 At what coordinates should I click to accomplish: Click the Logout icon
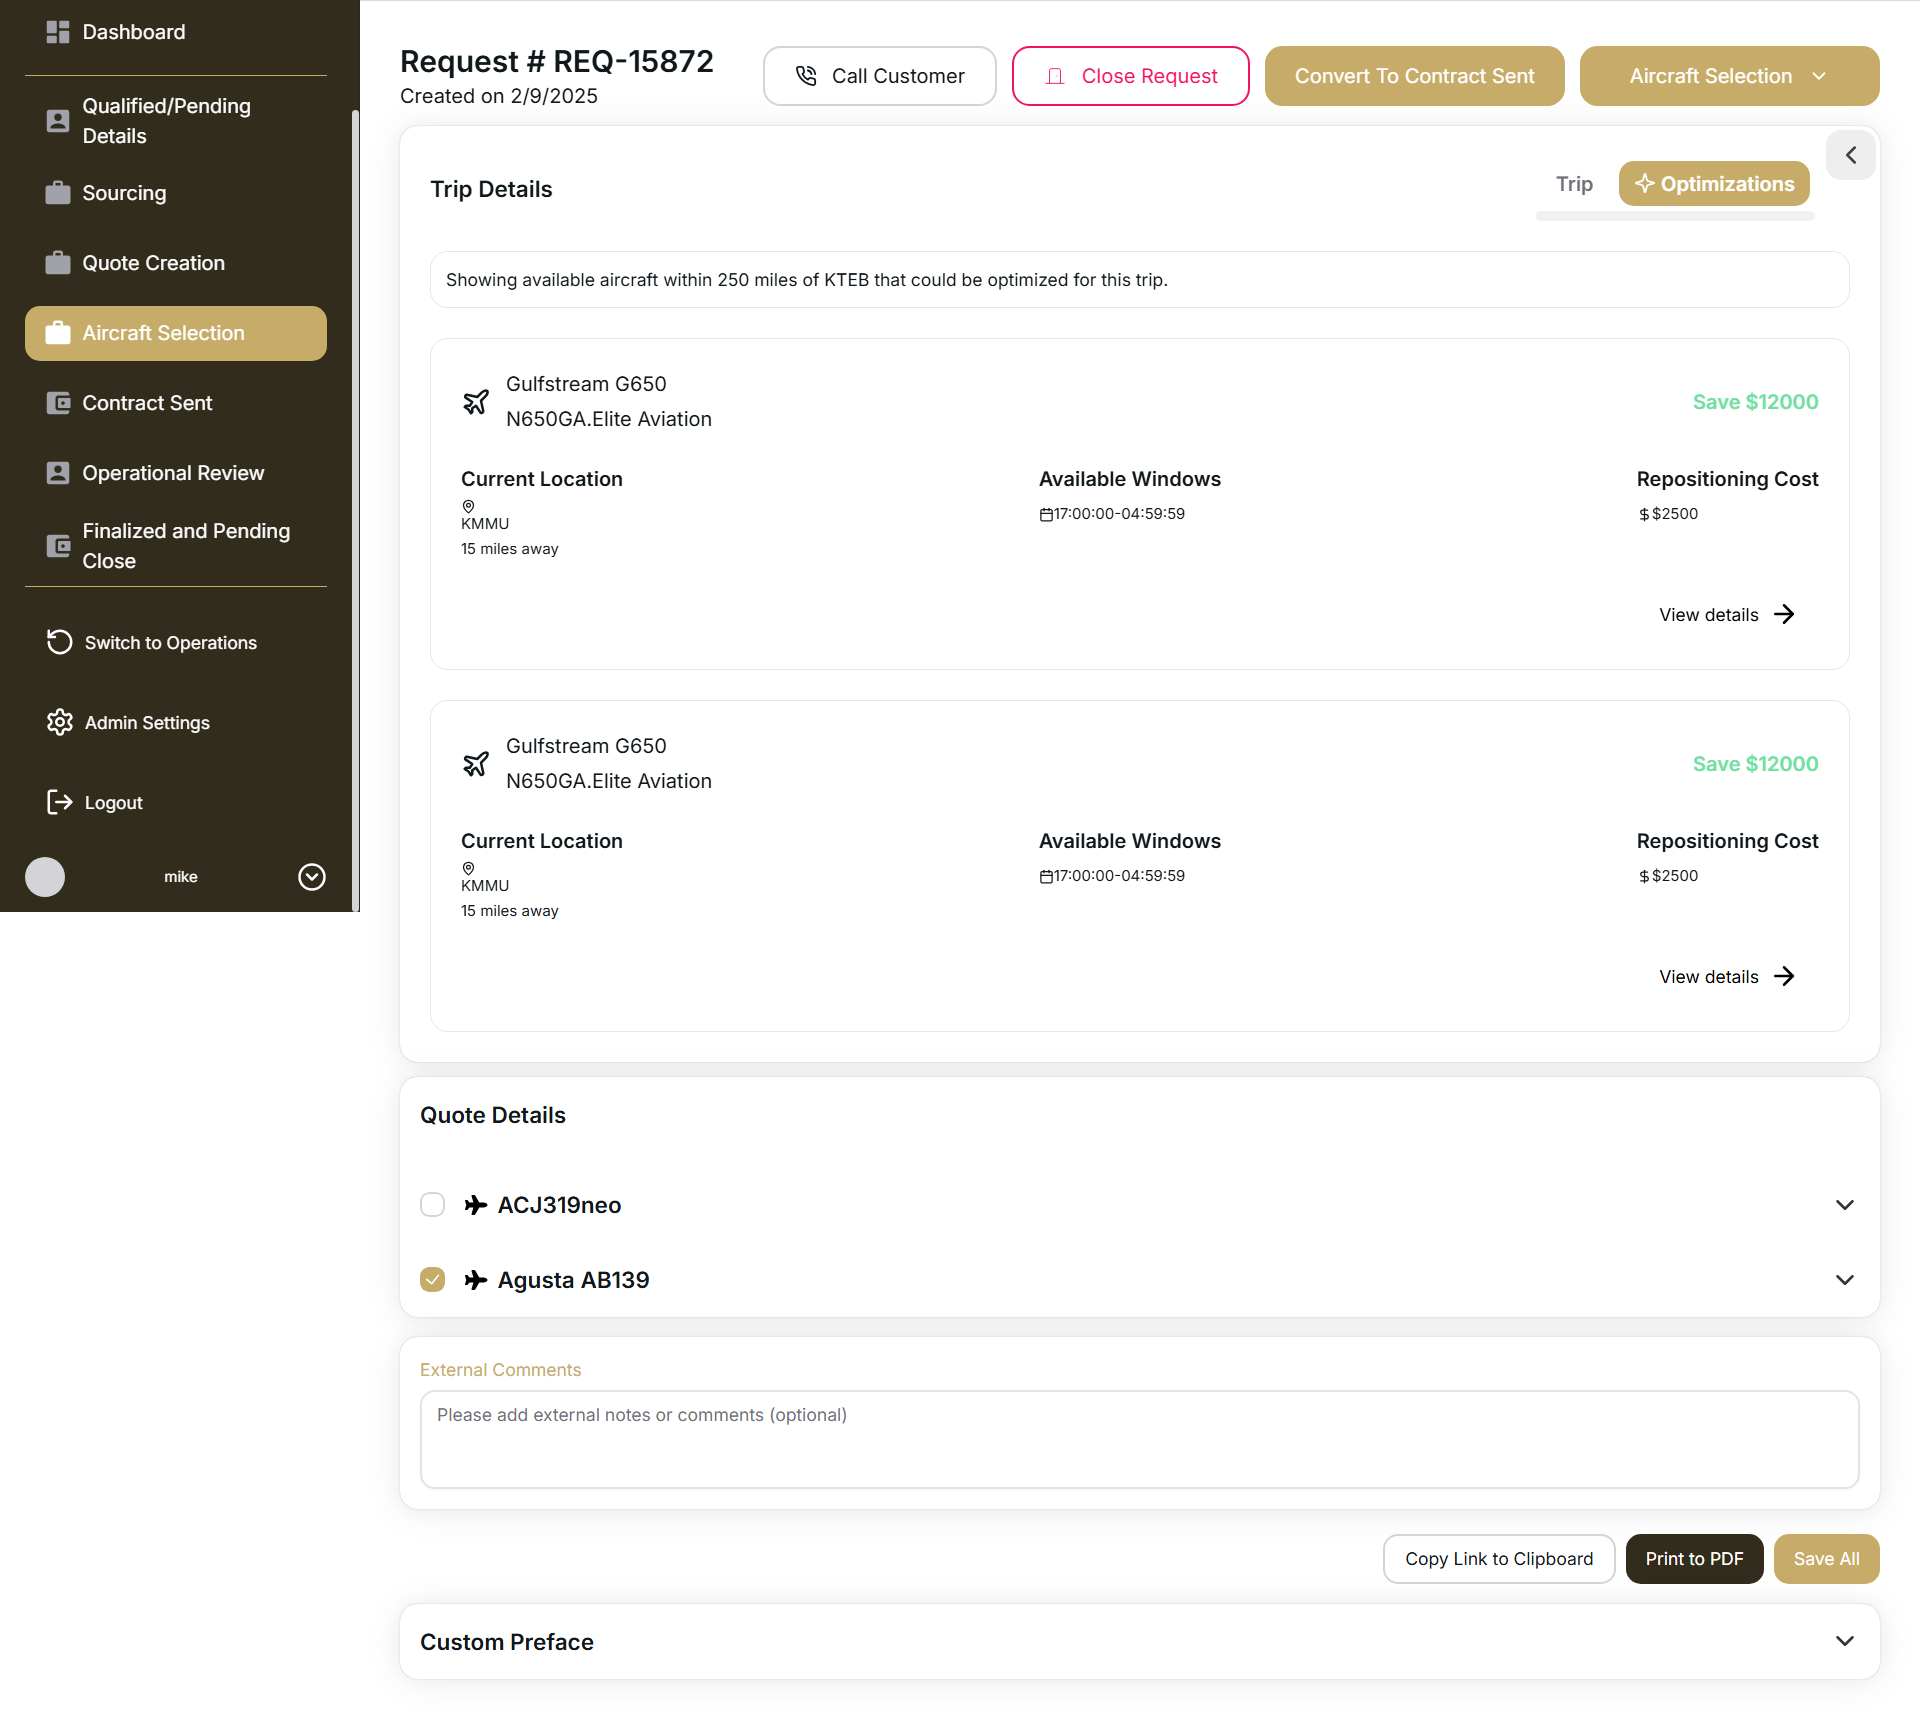59,801
